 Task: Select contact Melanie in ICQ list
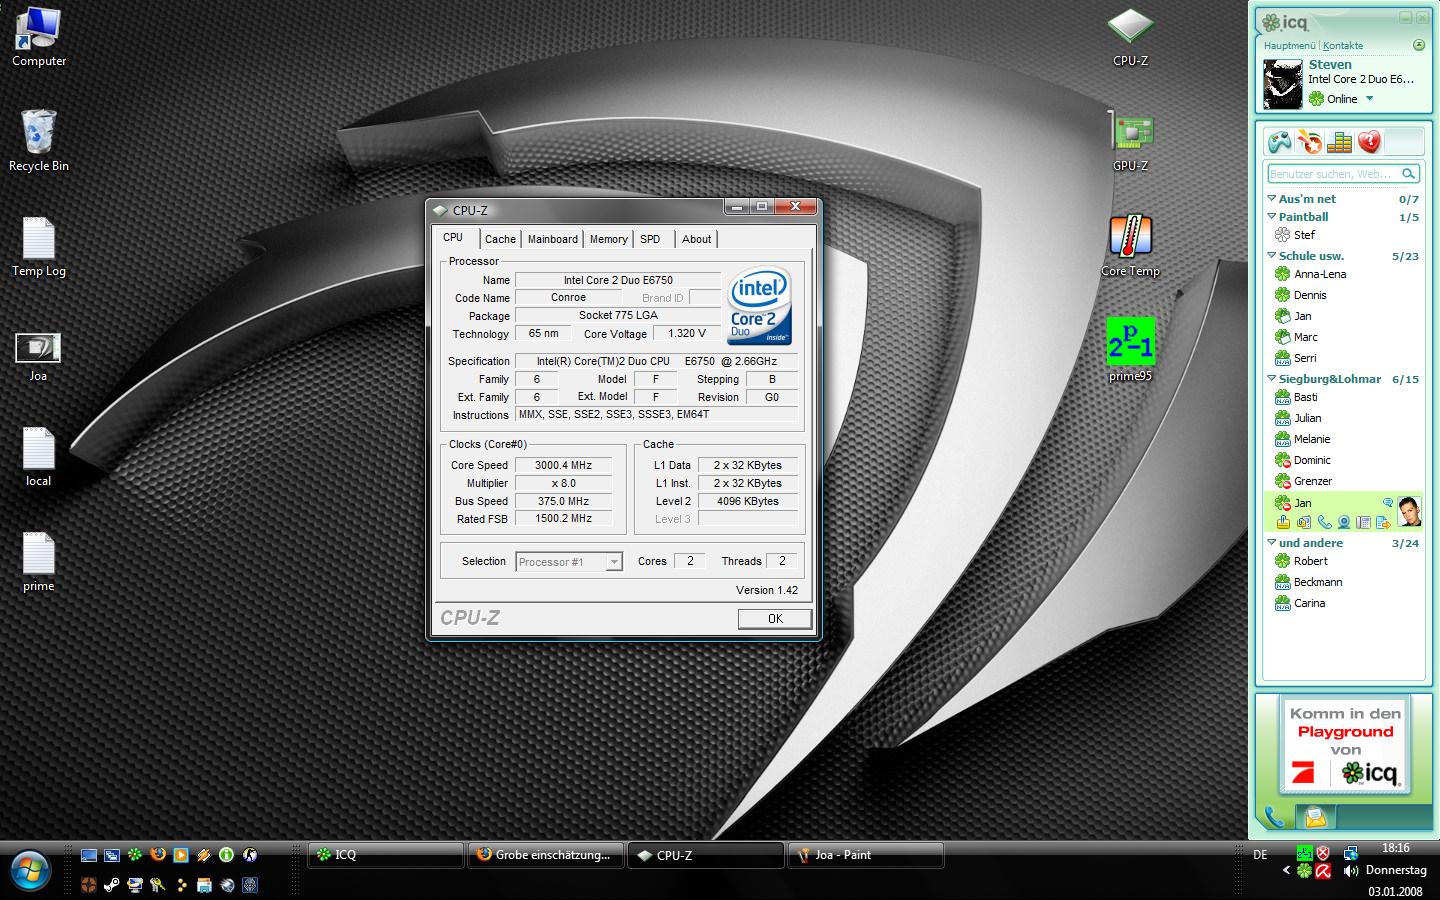point(1311,439)
